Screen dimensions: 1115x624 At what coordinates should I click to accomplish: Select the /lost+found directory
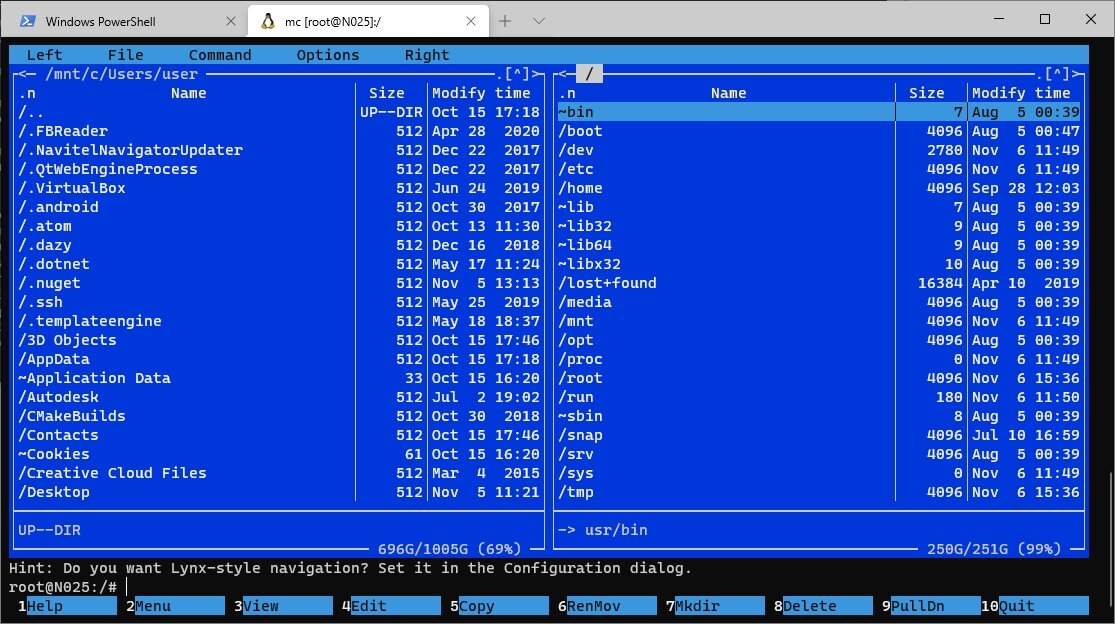(x=819, y=283)
